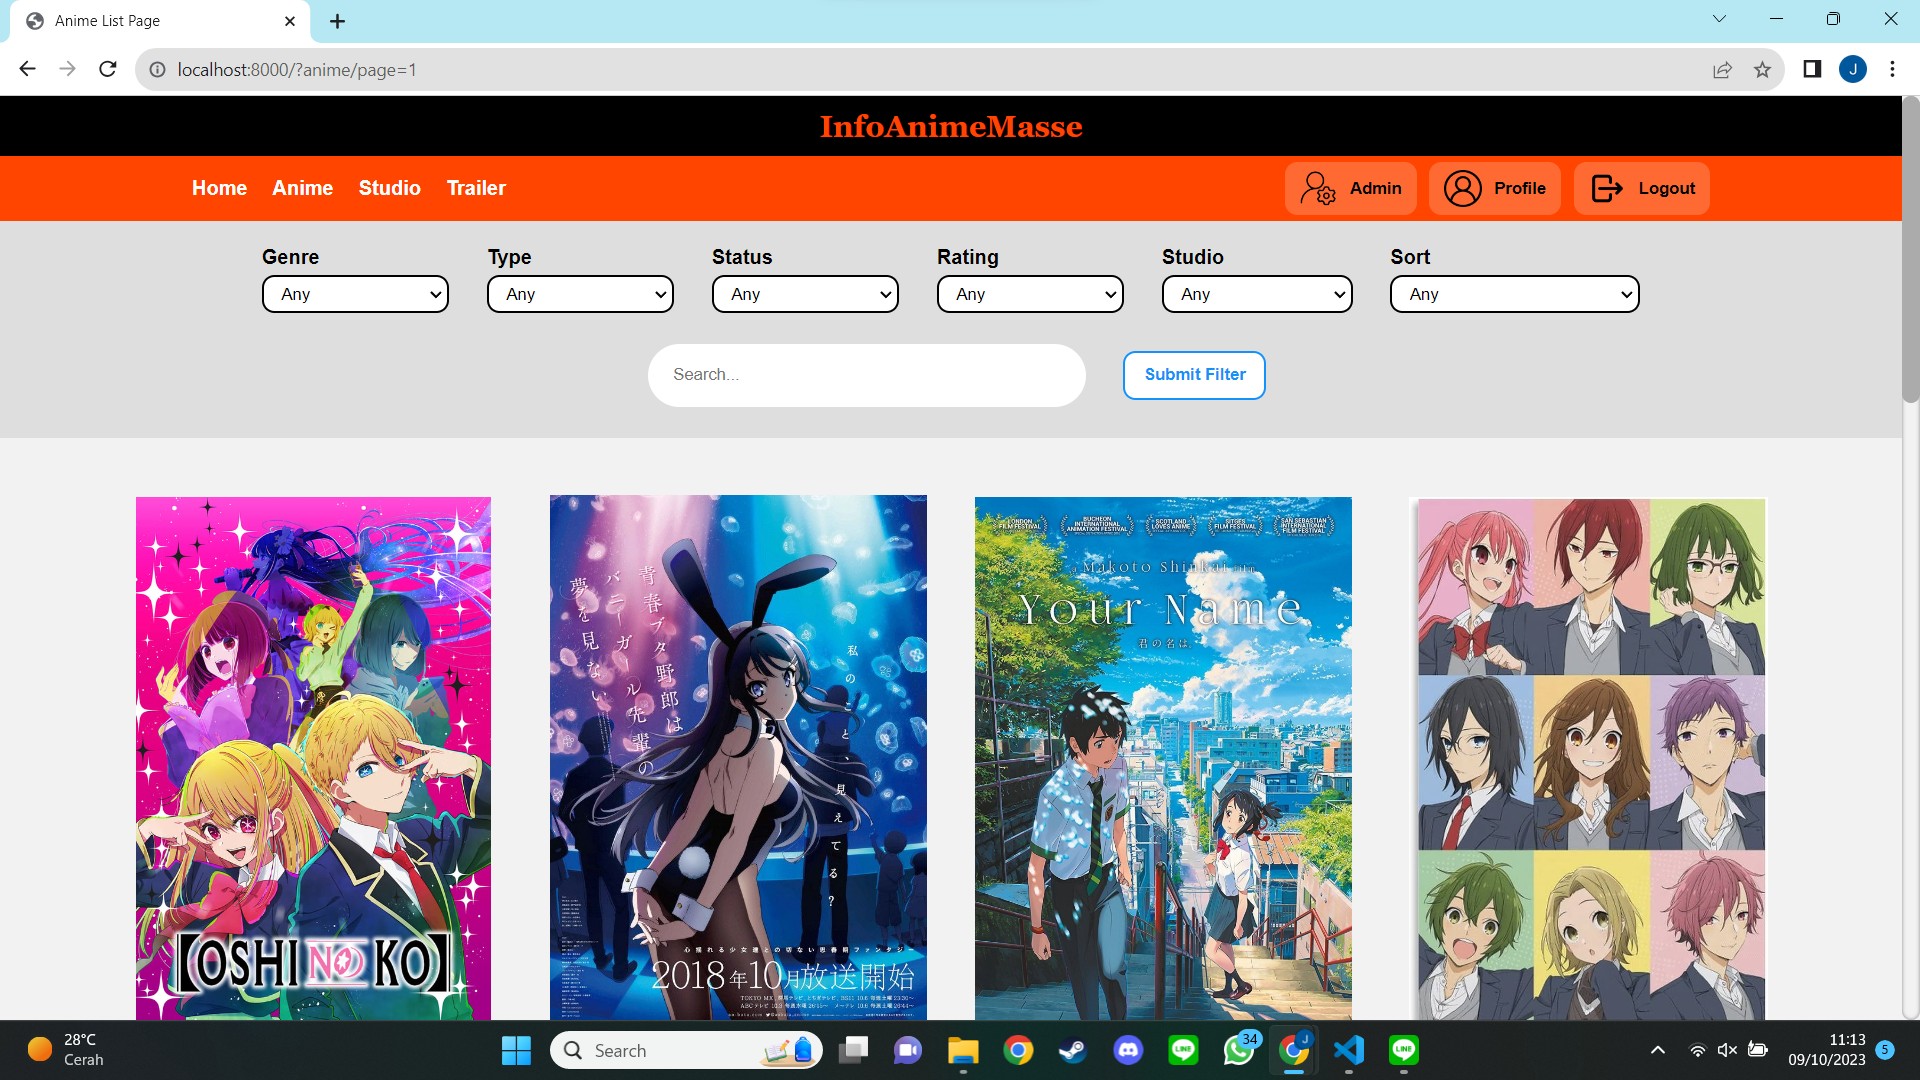Open Discord from the taskbar

tap(1128, 1050)
